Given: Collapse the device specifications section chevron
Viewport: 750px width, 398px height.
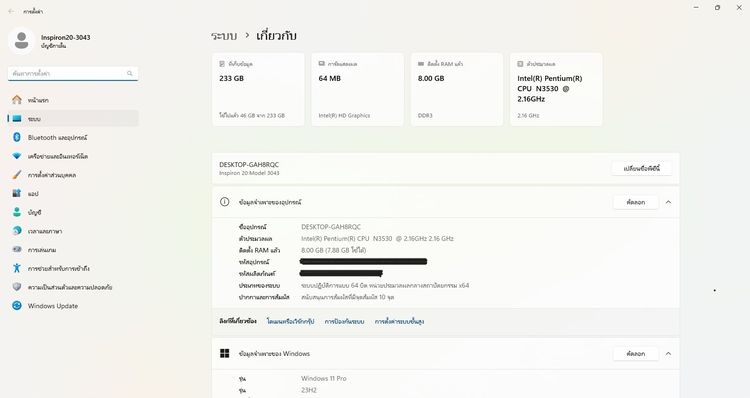Looking at the screenshot, I should pyautogui.click(x=668, y=202).
